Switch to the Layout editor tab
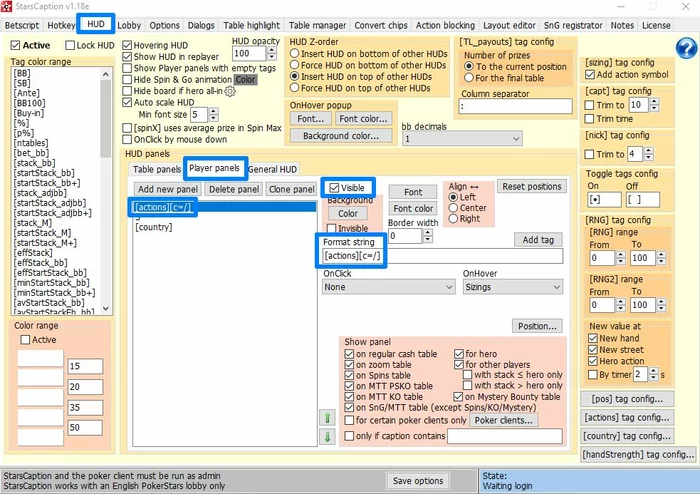This screenshot has width=700, height=494. (509, 25)
